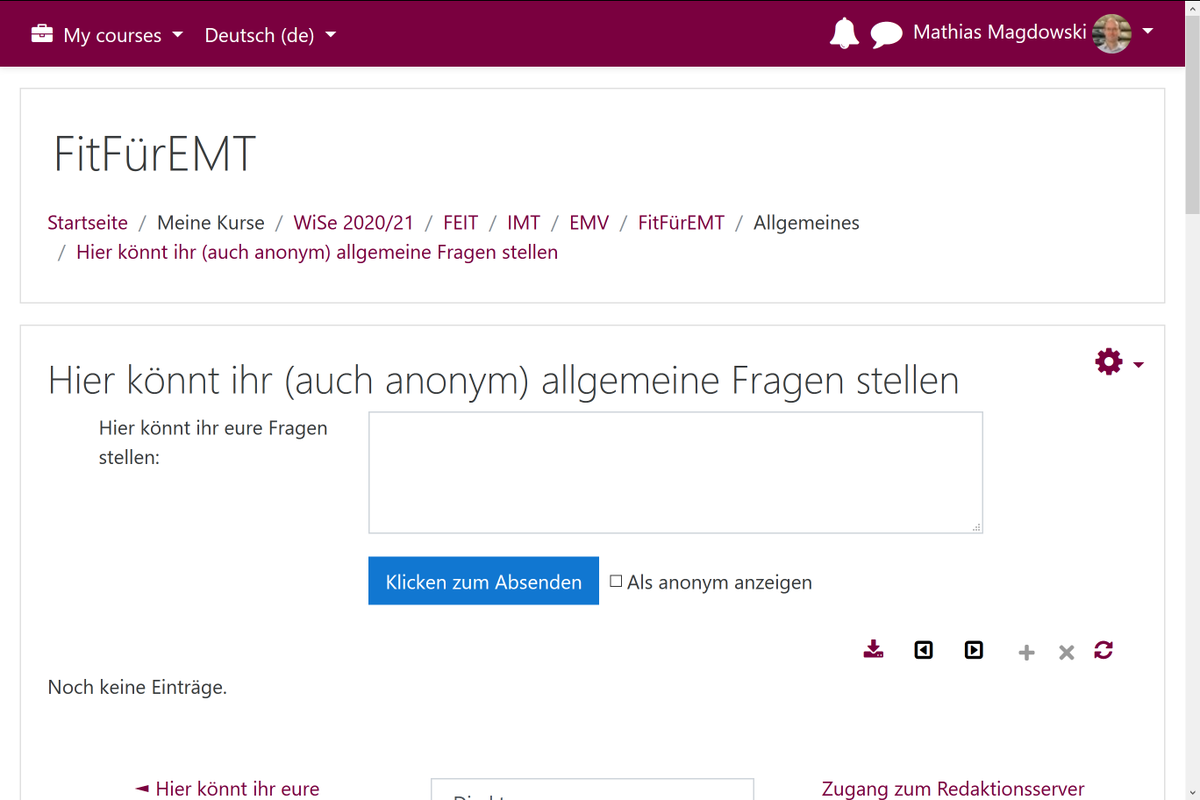This screenshot has height=800, width=1200.
Task: Click the refresh entries icon
Action: coord(1103,650)
